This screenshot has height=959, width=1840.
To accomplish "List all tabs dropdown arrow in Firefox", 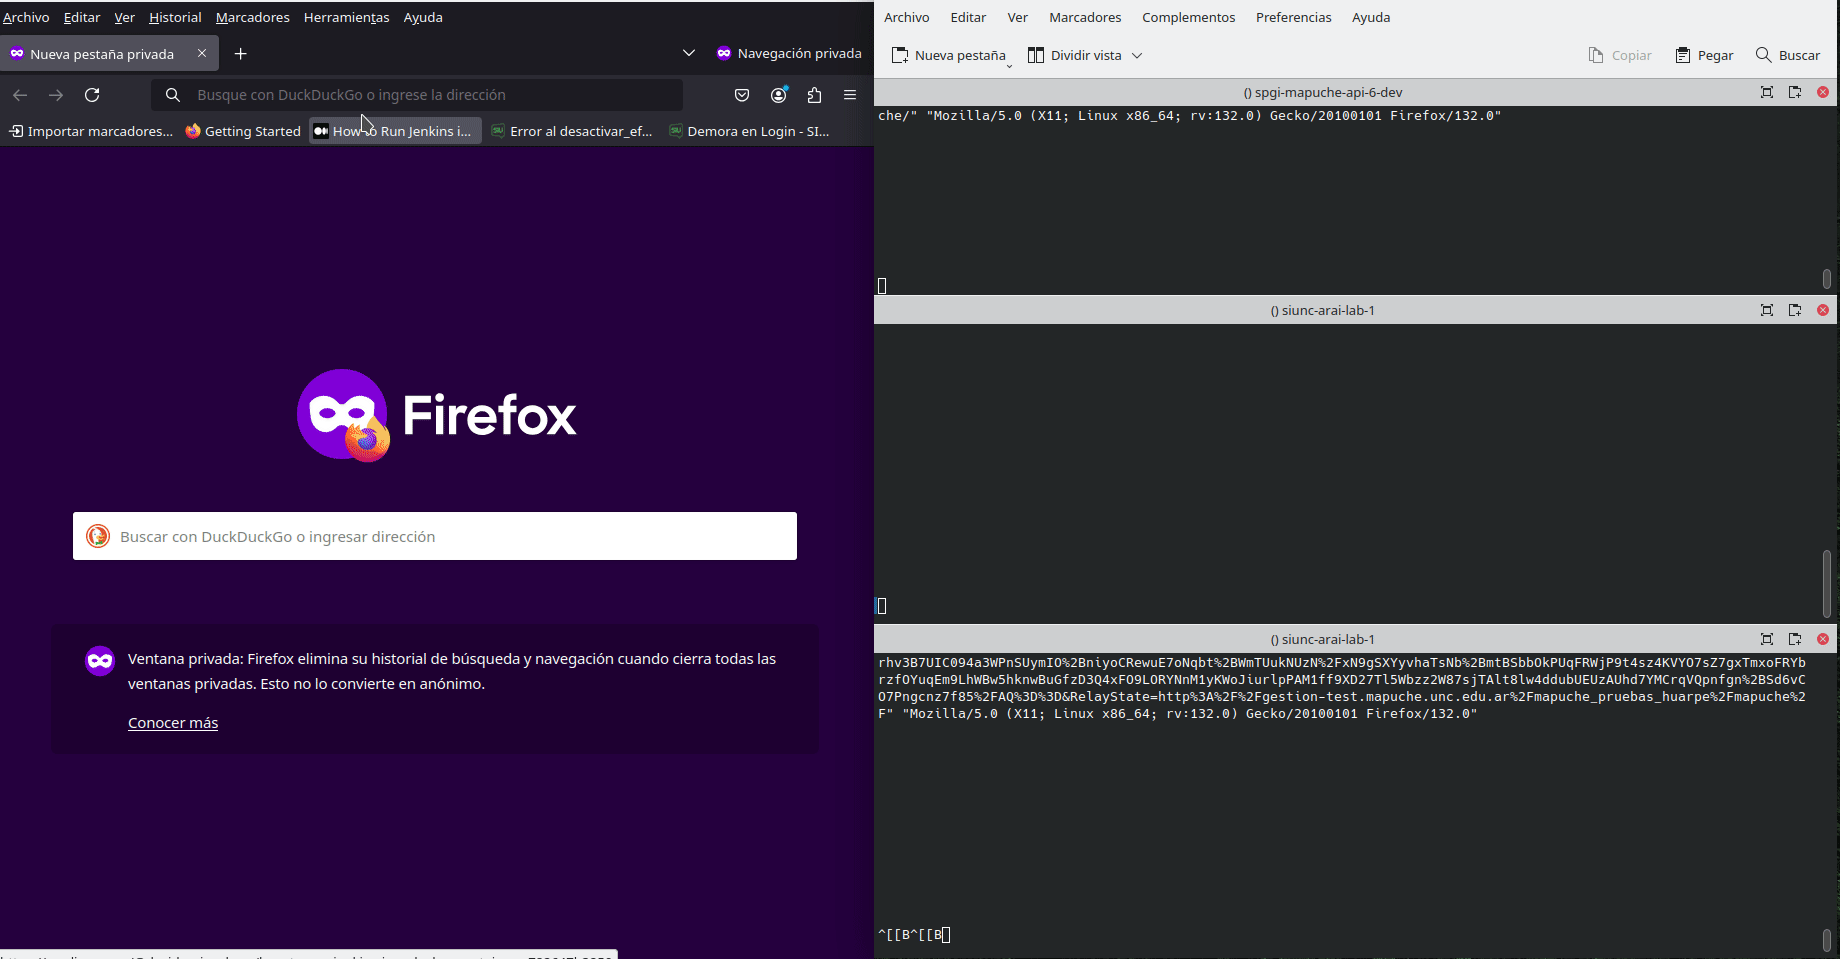I will point(688,53).
